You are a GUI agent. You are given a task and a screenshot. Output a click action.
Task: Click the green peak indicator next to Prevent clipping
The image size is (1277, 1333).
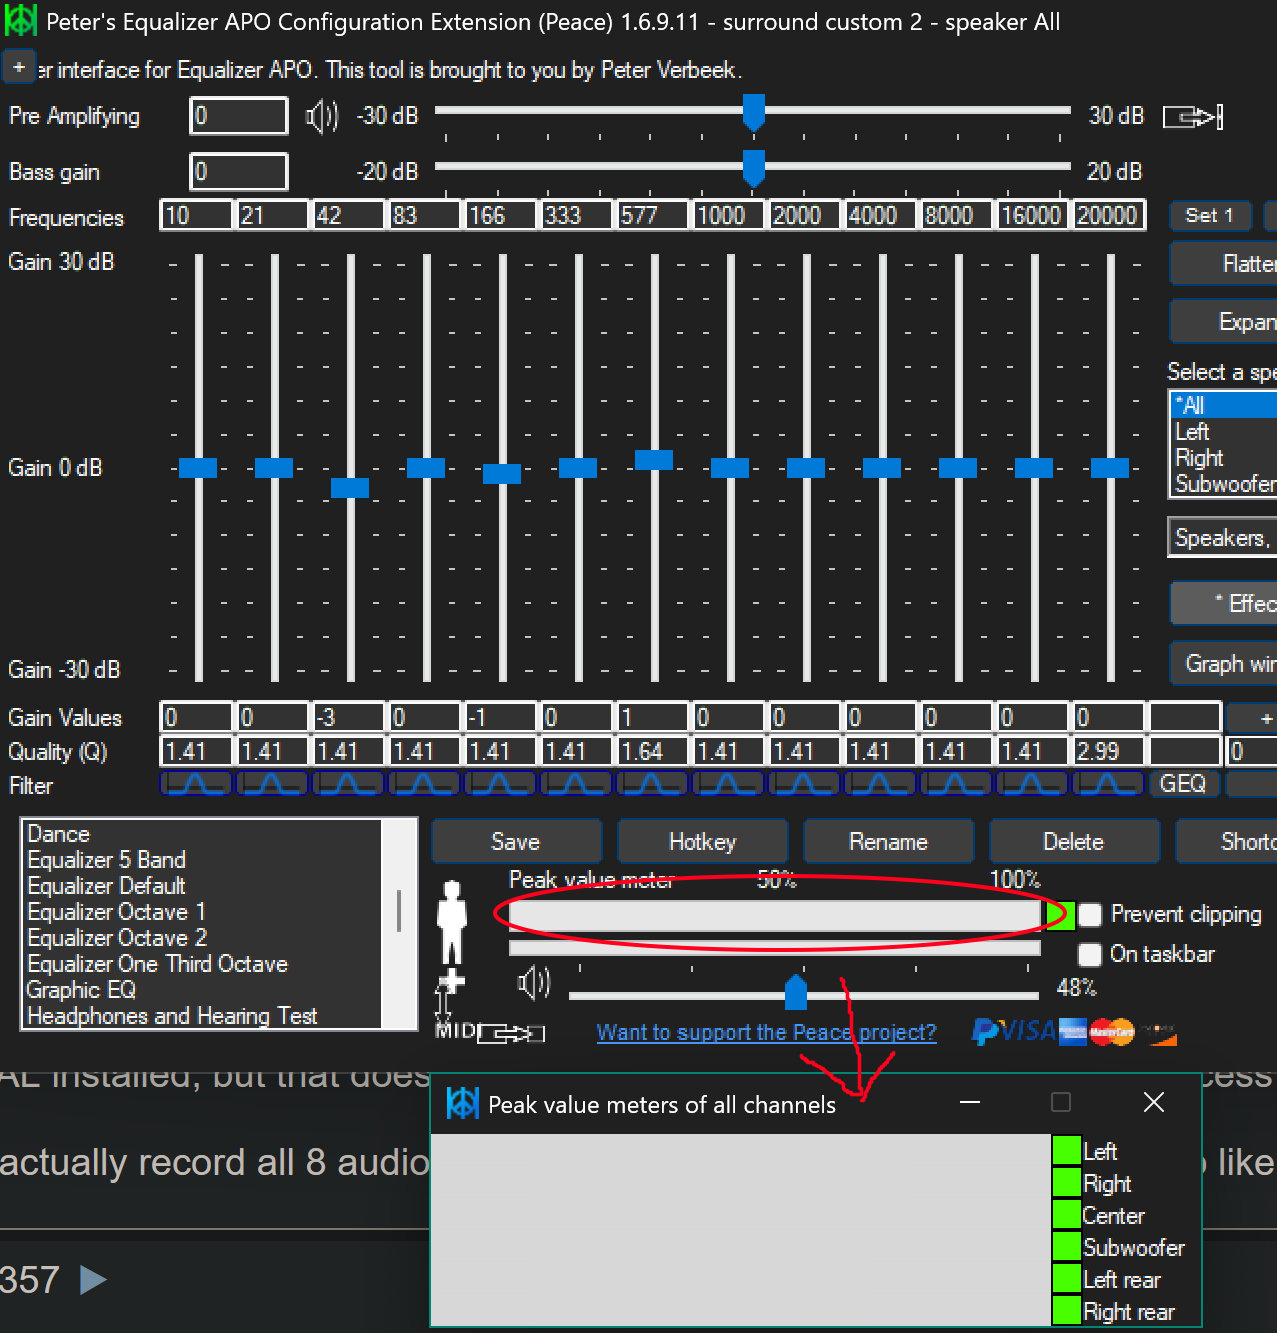click(1060, 914)
